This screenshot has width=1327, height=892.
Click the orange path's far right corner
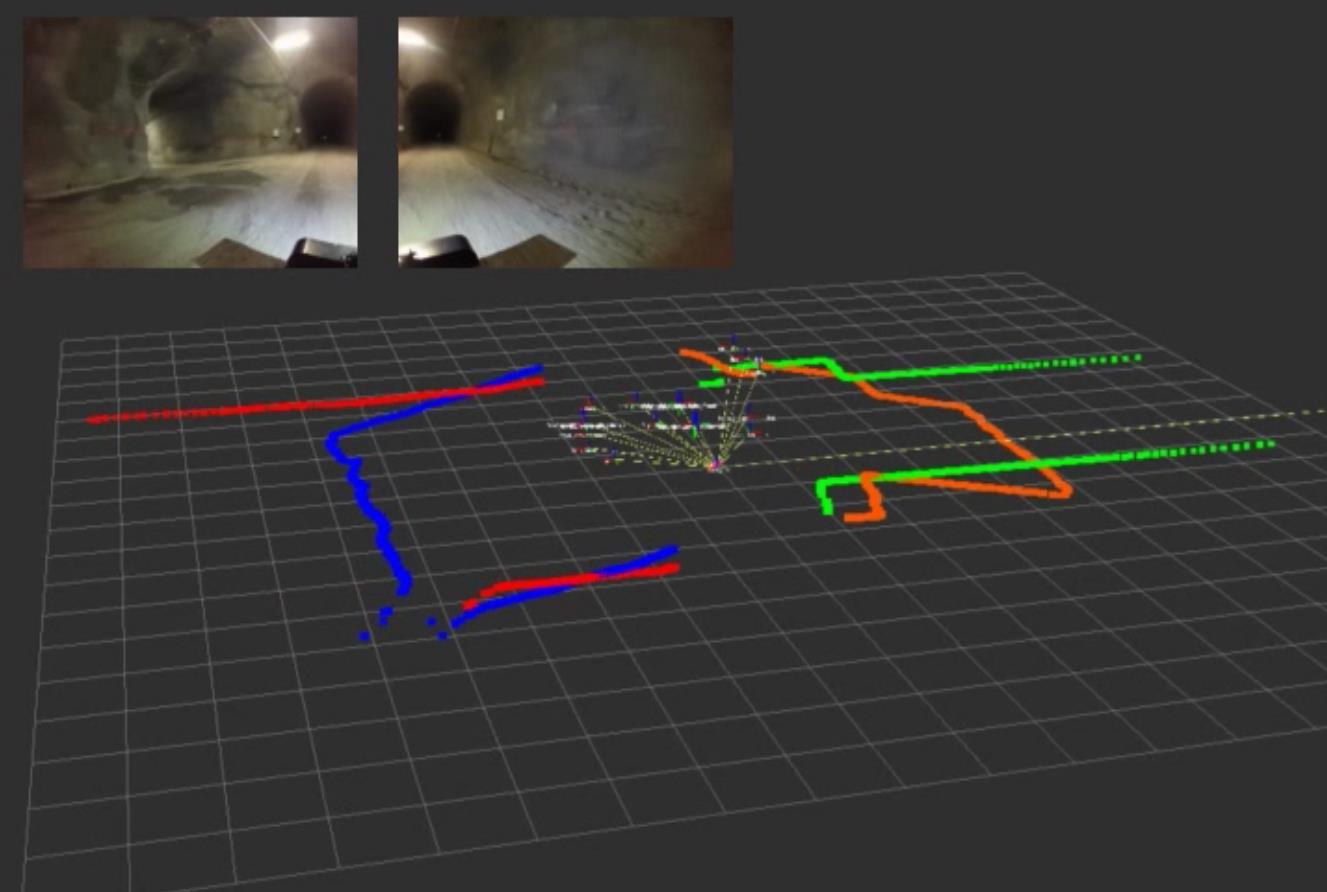click(1064, 491)
